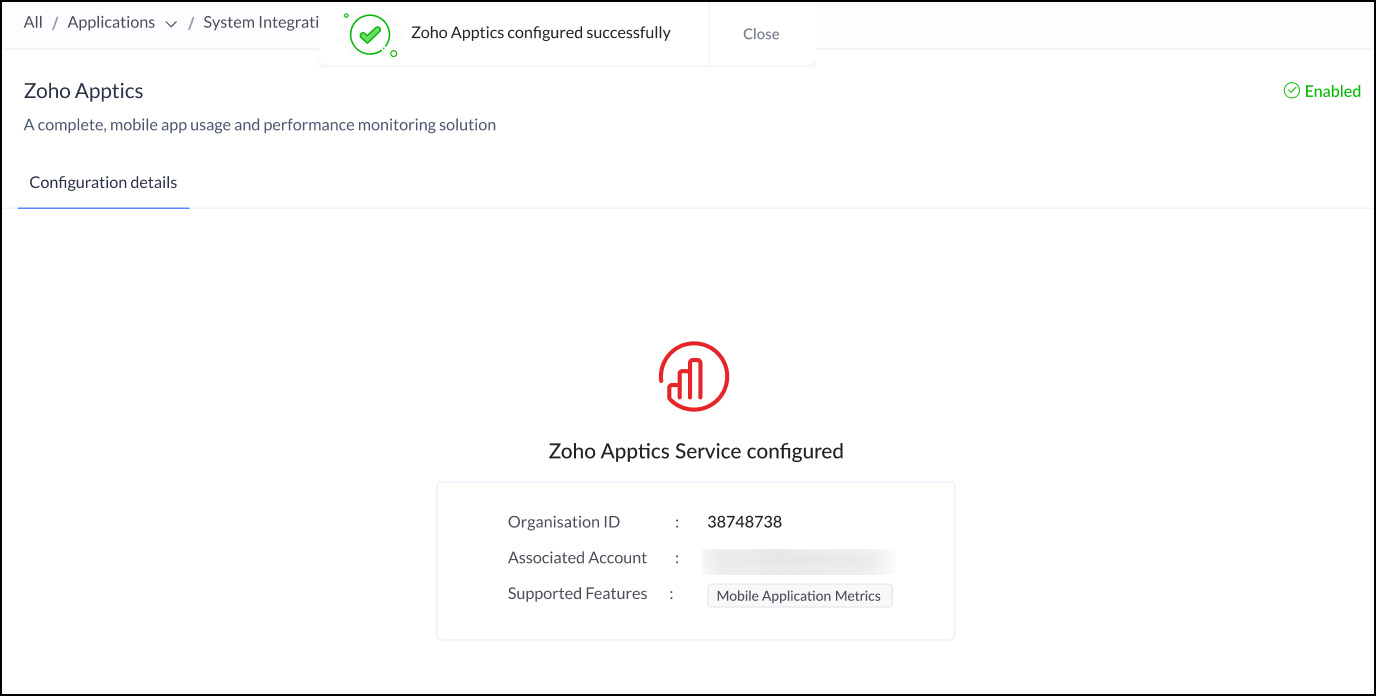Image resolution: width=1376 pixels, height=696 pixels.
Task: Click the red Zoho Apptics logo
Action: click(694, 376)
